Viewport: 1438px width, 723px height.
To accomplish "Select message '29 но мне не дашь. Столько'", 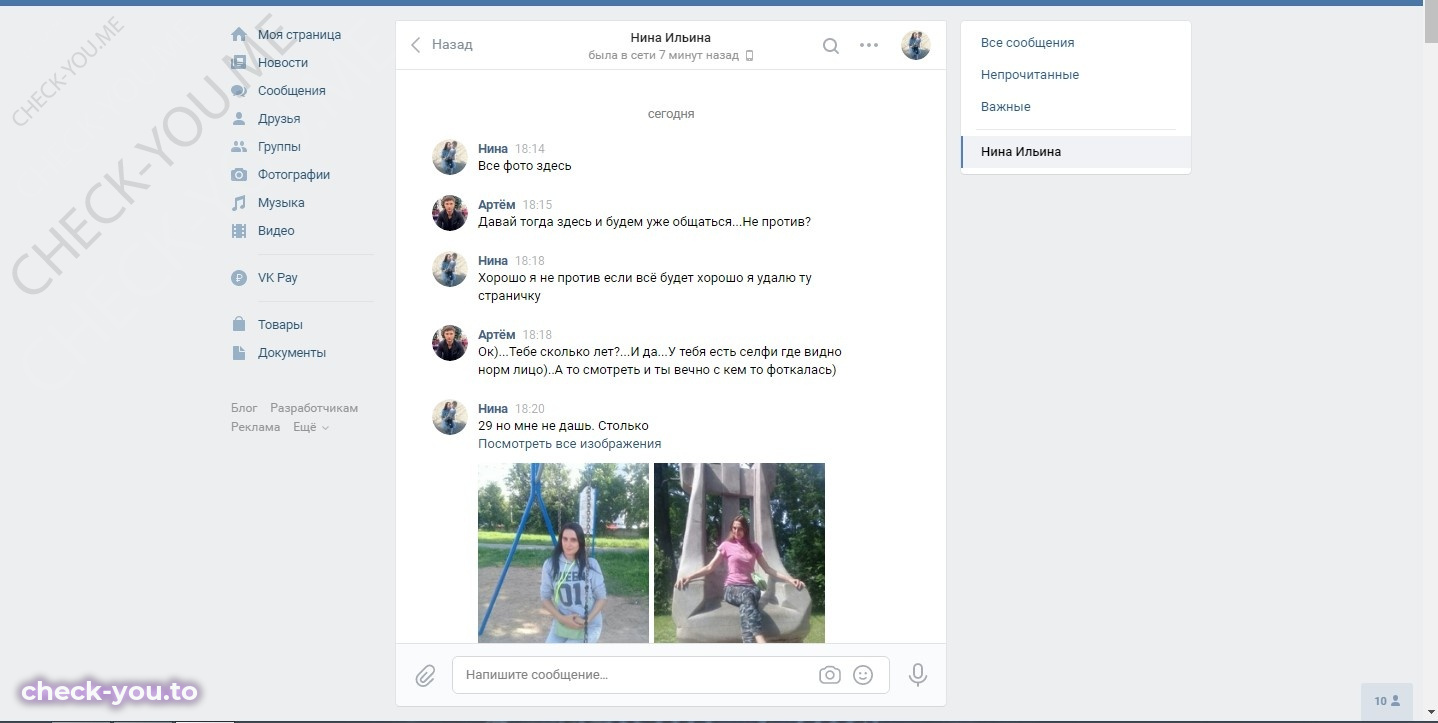I will click(563, 426).
